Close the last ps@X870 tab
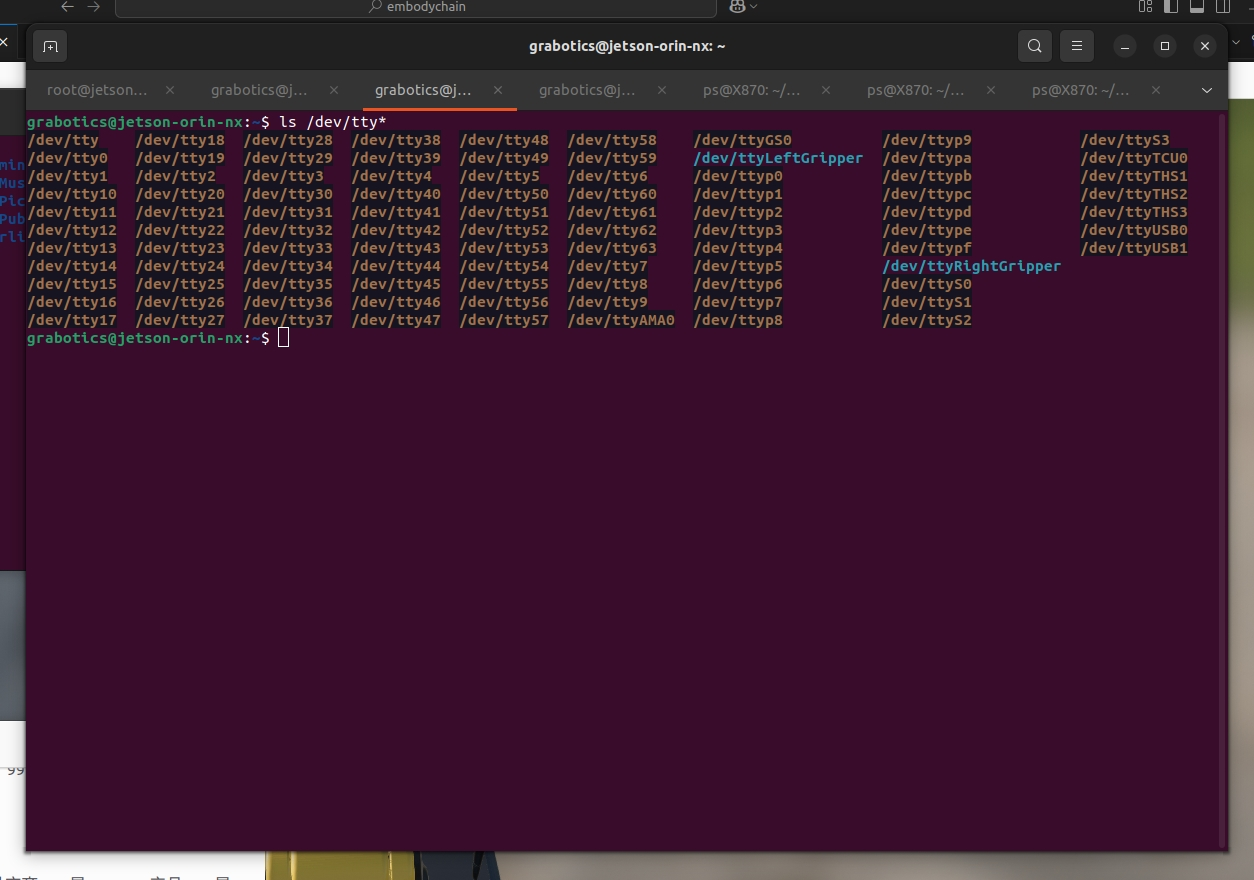1254x880 pixels. point(1156,90)
